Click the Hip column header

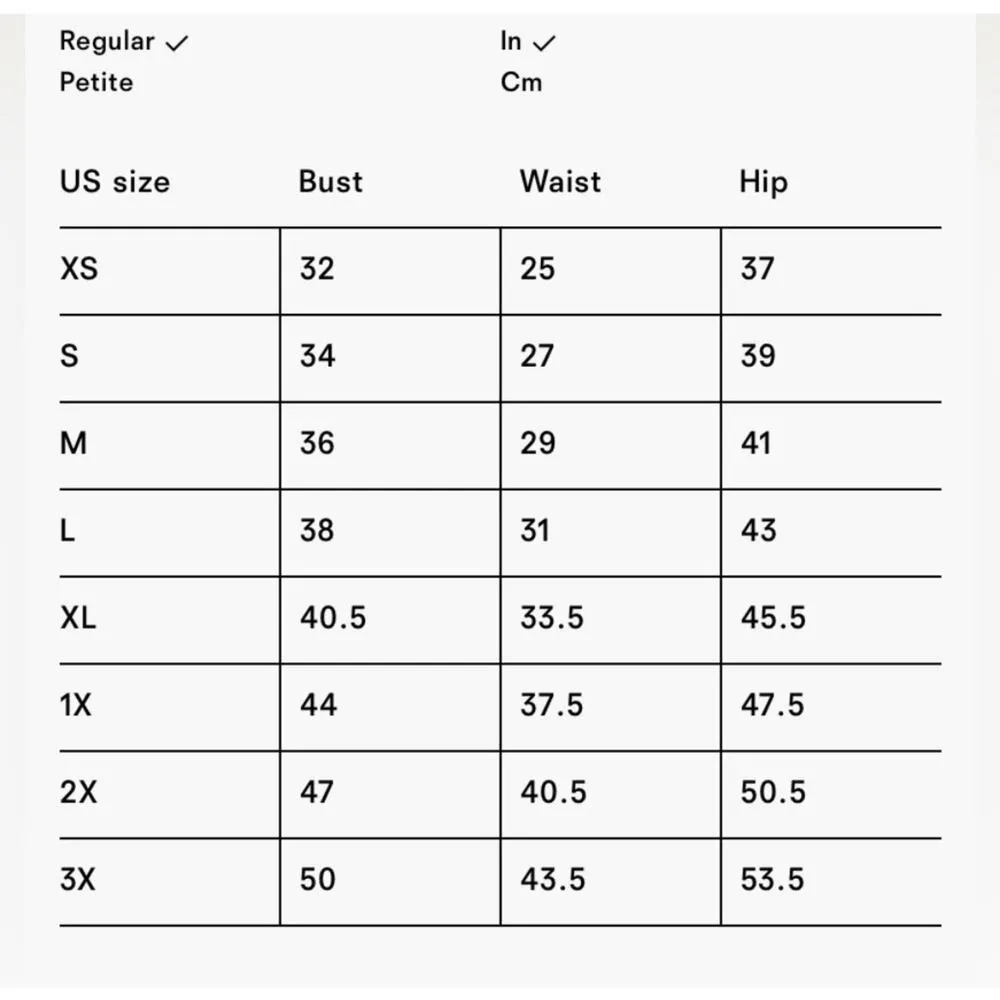click(x=763, y=183)
